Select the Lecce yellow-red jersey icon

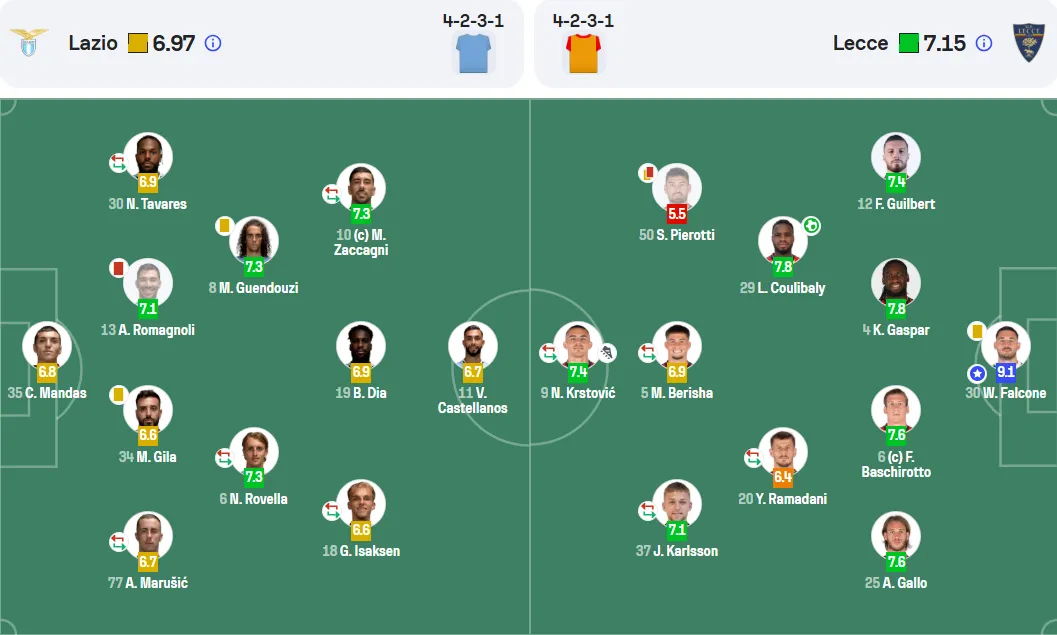584,53
